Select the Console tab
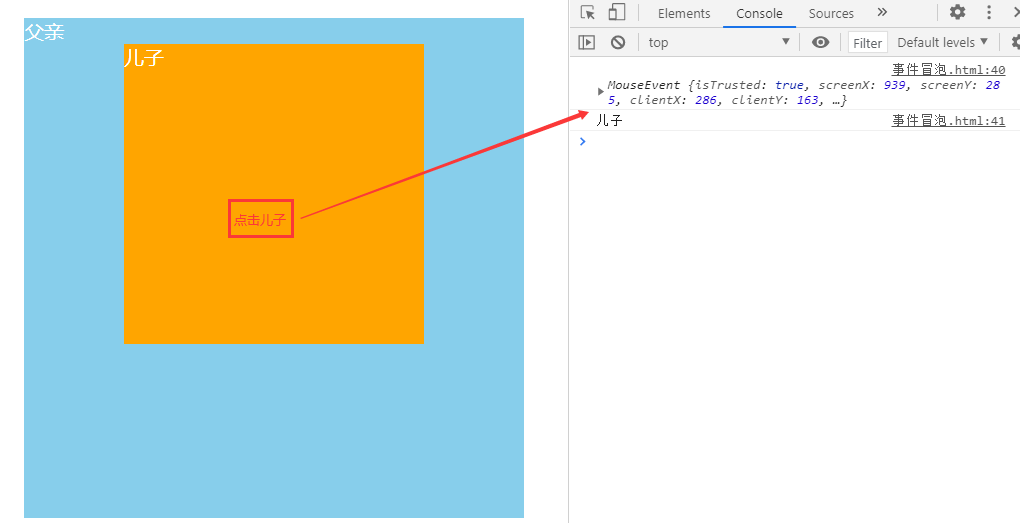The height and width of the screenshot is (523, 1020). 759,13
